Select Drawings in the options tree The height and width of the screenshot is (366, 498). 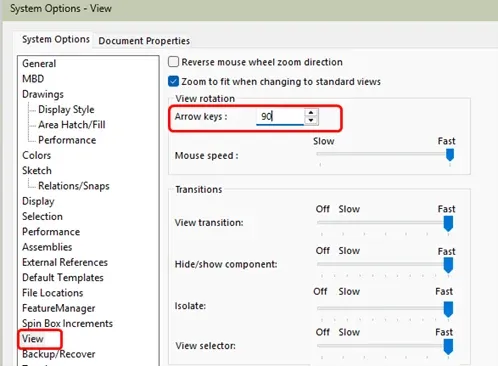pos(43,94)
